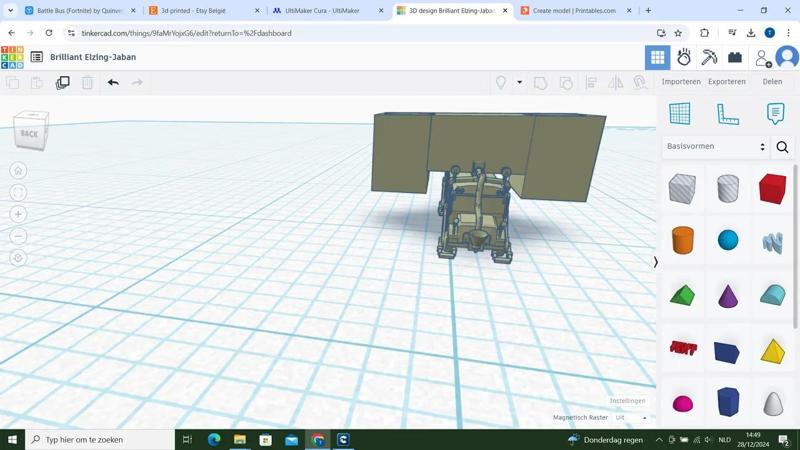
Task: Pick the teal round roof shape
Action: pyautogui.click(x=773, y=295)
